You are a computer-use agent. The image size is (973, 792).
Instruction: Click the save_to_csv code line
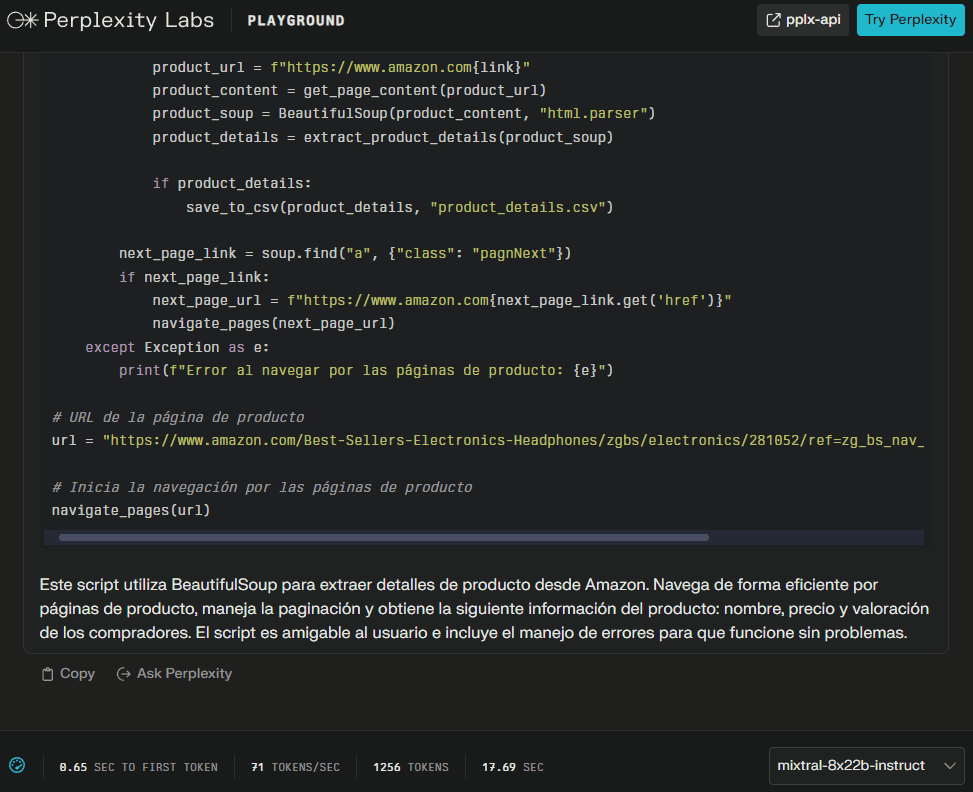[x=400, y=207]
